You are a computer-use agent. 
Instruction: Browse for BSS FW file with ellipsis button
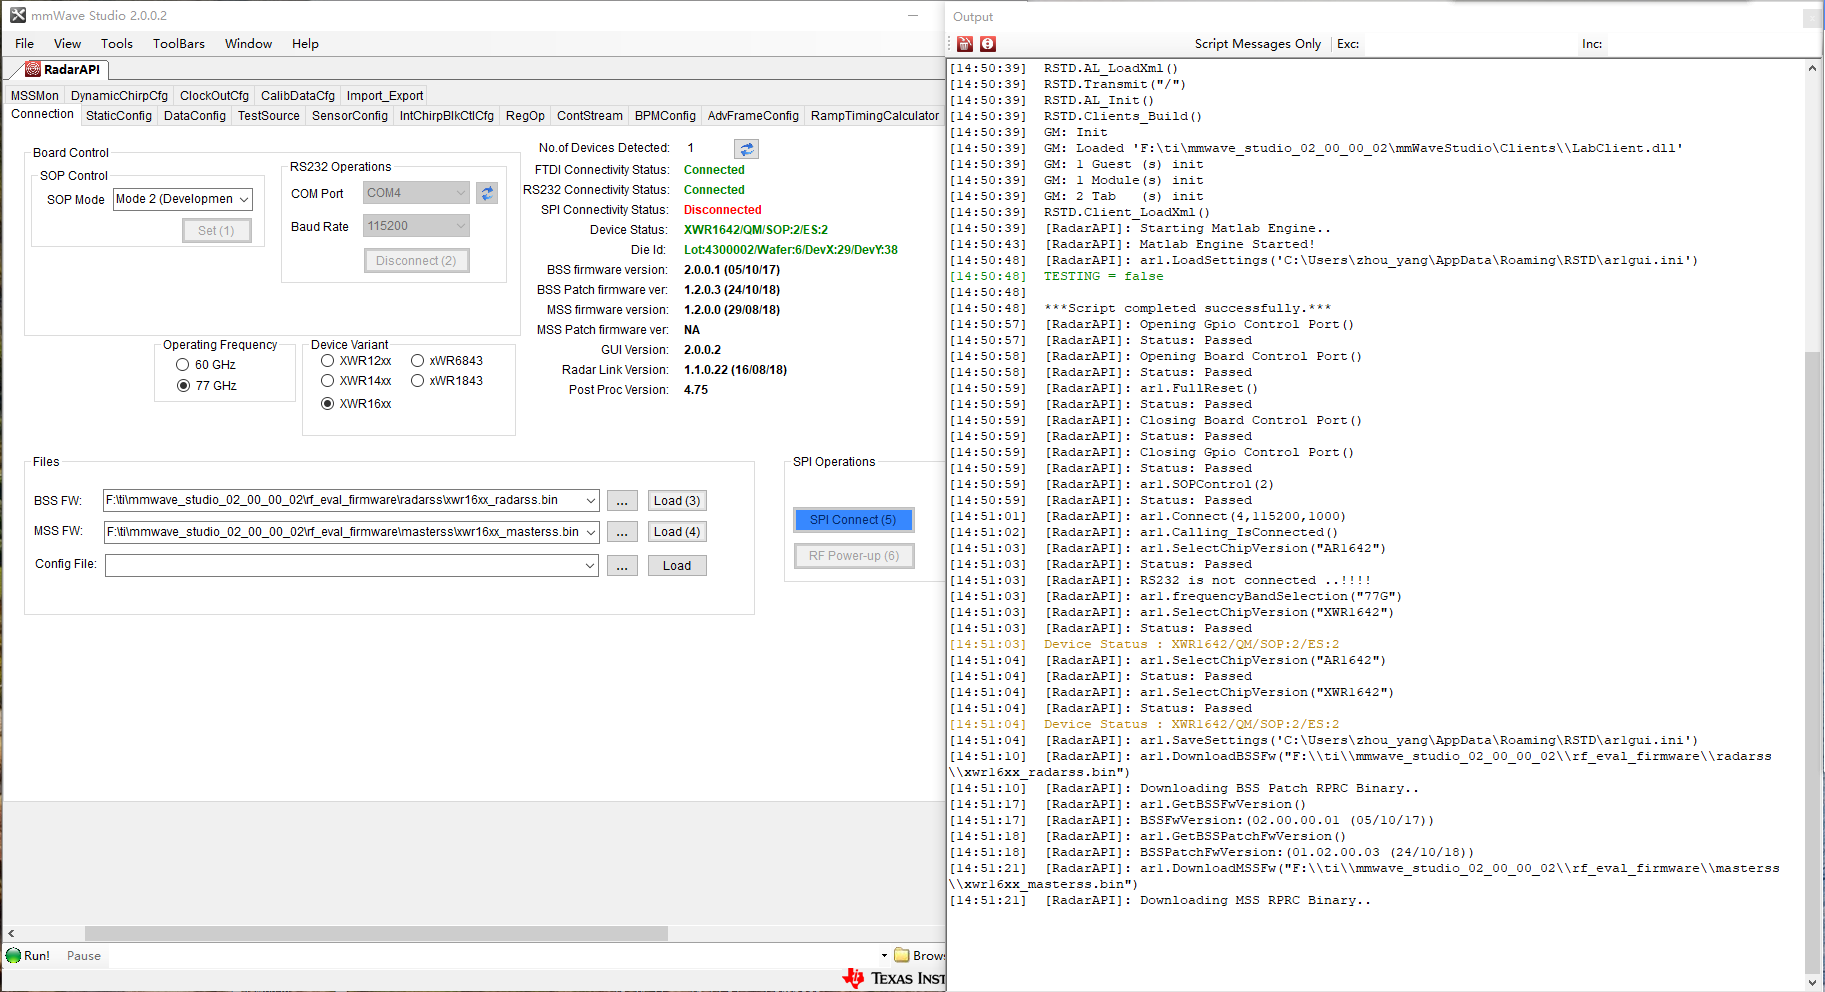pyautogui.click(x=622, y=501)
